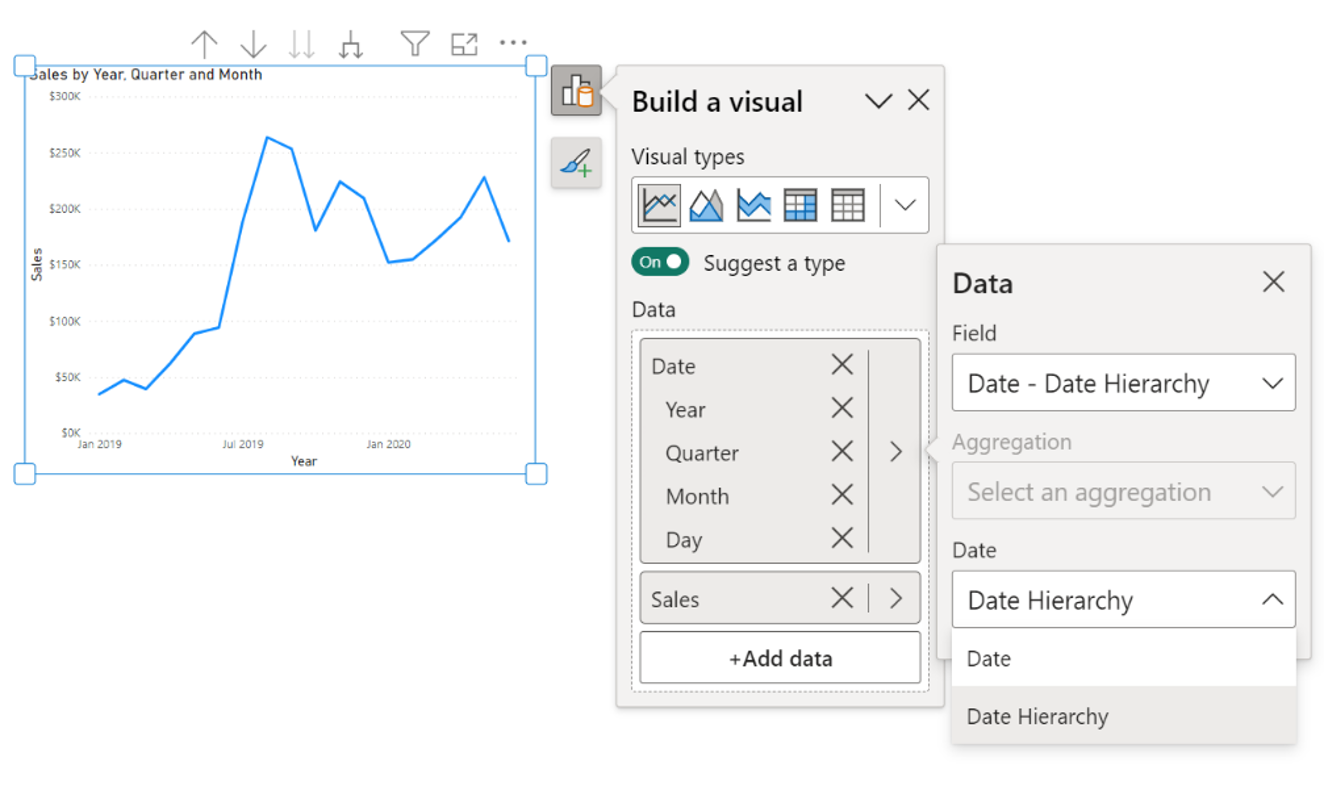
Task: Click the Year entry in the Date field
Action: [x=685, y=409]
